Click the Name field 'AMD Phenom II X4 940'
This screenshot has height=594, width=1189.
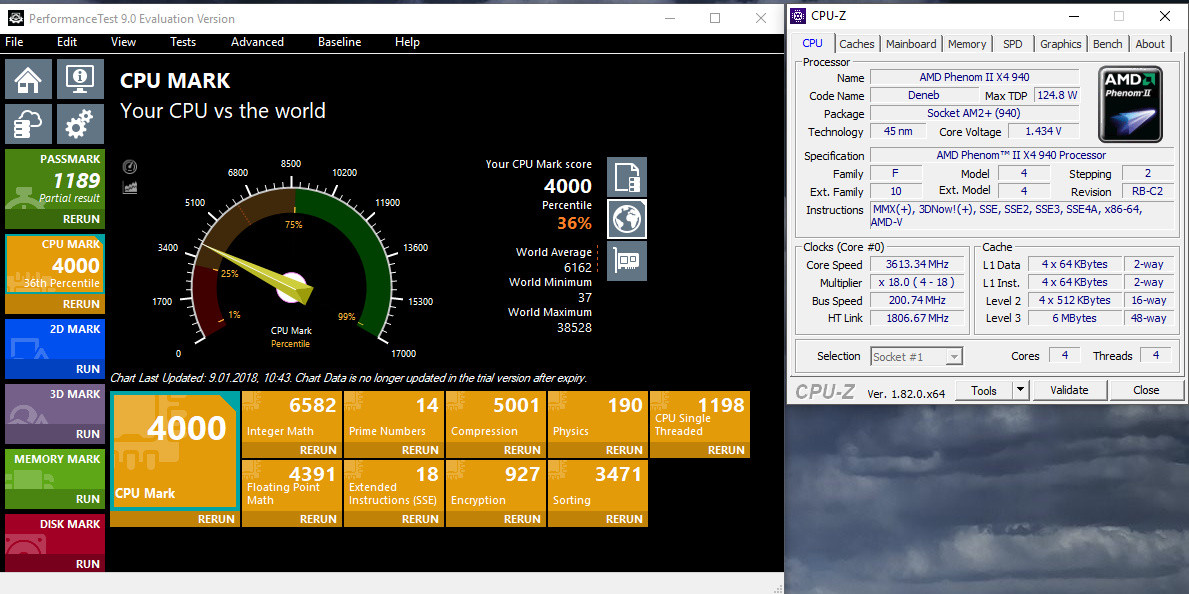pos(974,77)
